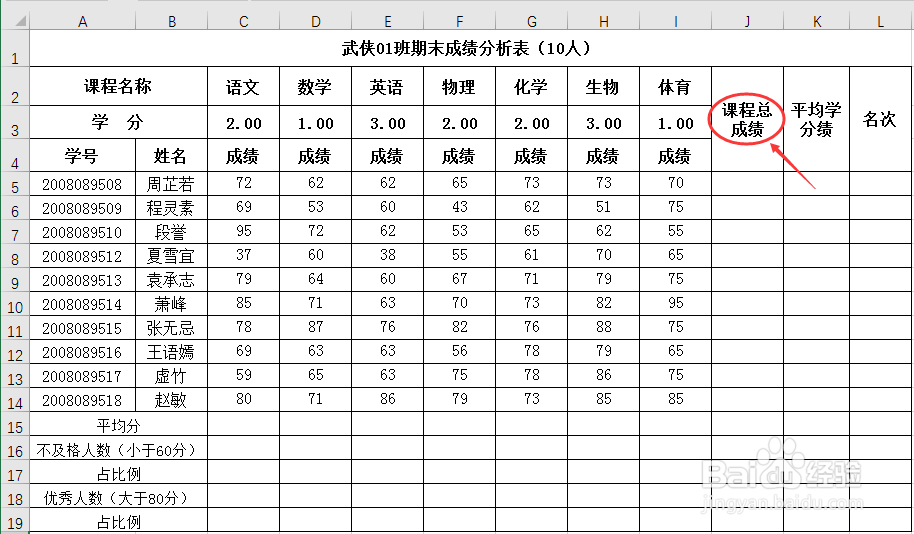The height and width of the screenshot is (534, 914).
Task: Click 萧峰's 体育 score 95
Action: click(676, 303)
